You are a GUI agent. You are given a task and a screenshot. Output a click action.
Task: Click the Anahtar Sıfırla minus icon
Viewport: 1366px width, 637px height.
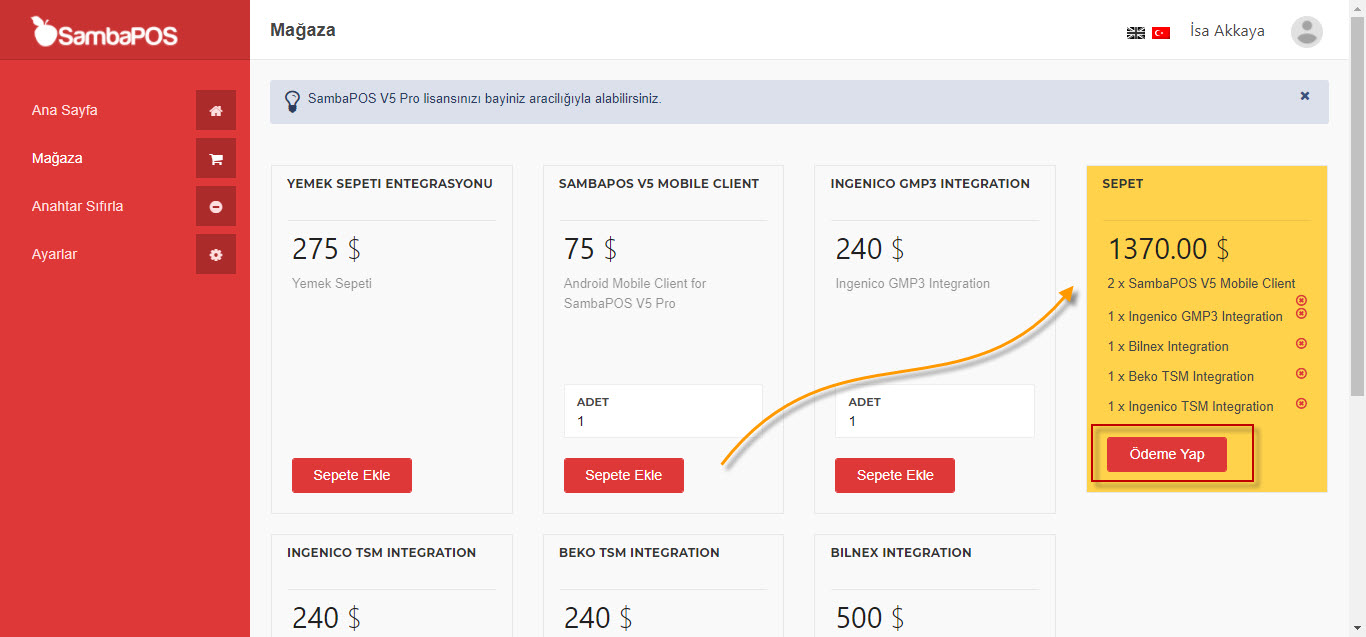(x=216, y=206)
